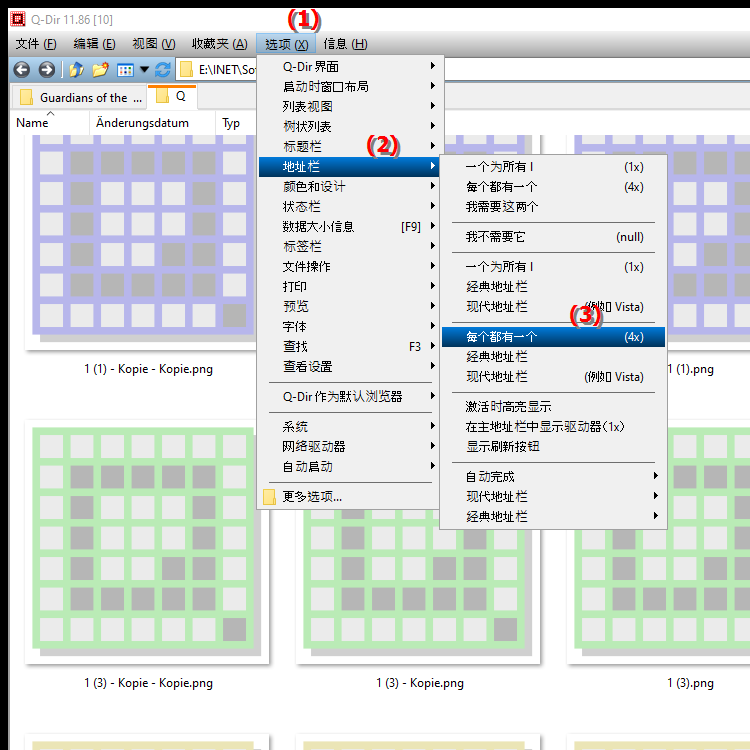Open the view mode dropdown arrow

pyautogui.click(x=144, y=70)
